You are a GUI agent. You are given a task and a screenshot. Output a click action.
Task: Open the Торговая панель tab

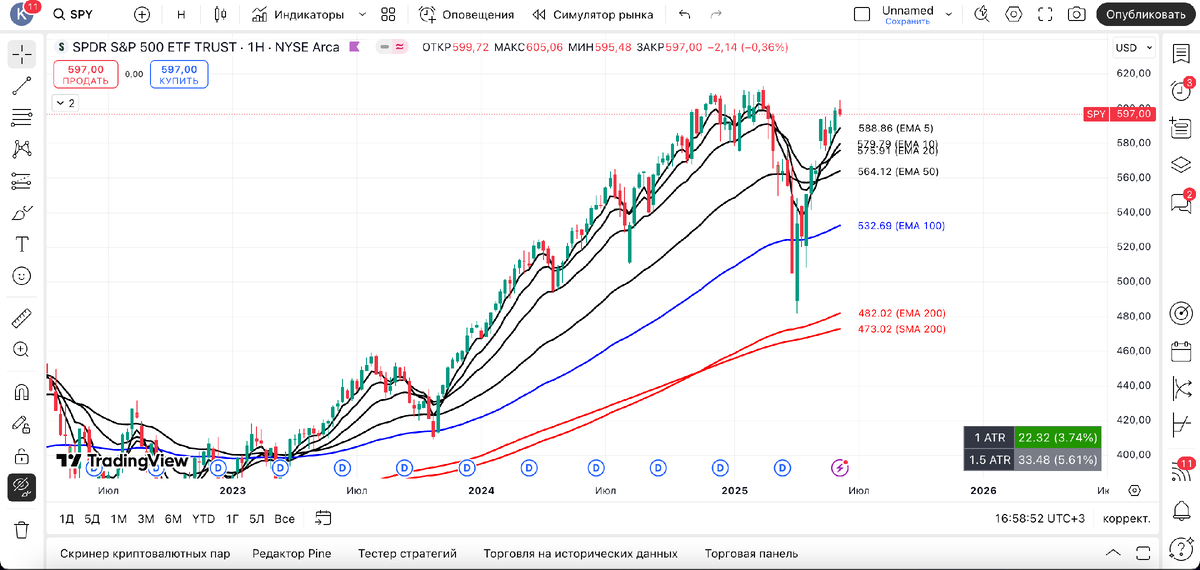click(x=751, y=553)
